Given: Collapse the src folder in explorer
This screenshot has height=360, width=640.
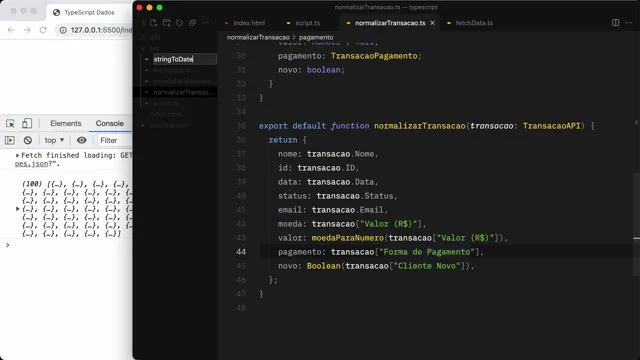Looking at the screenshot, I should [x=153, y=48].
